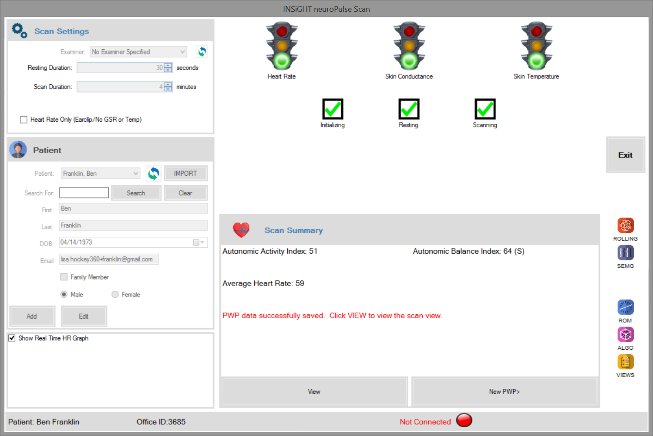This screenshot has height=436, width=653.
Task: Adjust the Scan Duration spinner arrows
Action: pos(168,87)
